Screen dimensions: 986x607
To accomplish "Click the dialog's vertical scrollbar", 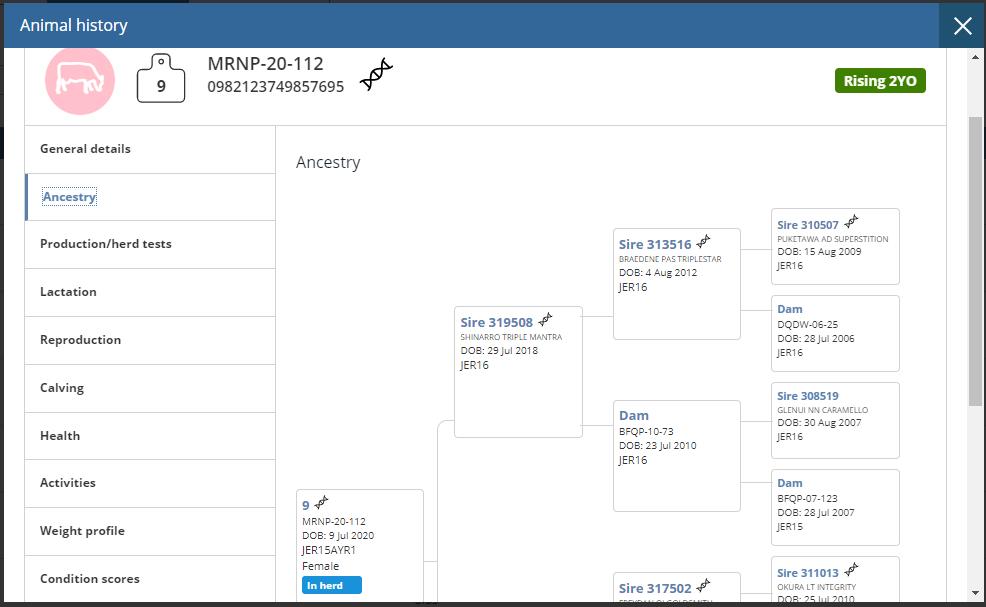I will point(976,260).
